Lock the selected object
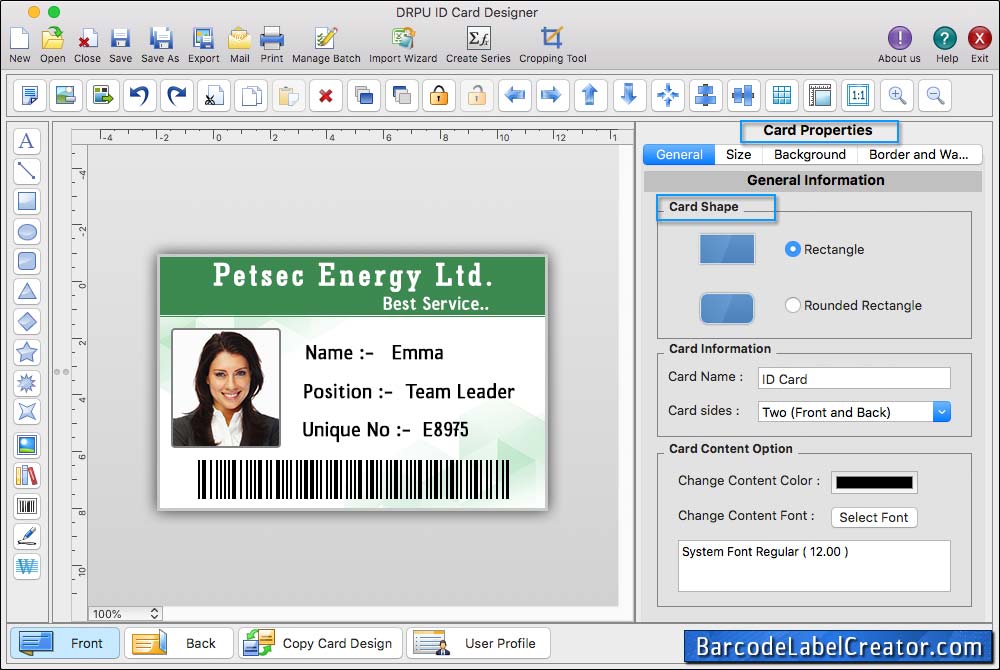 [x=439, y=96]
